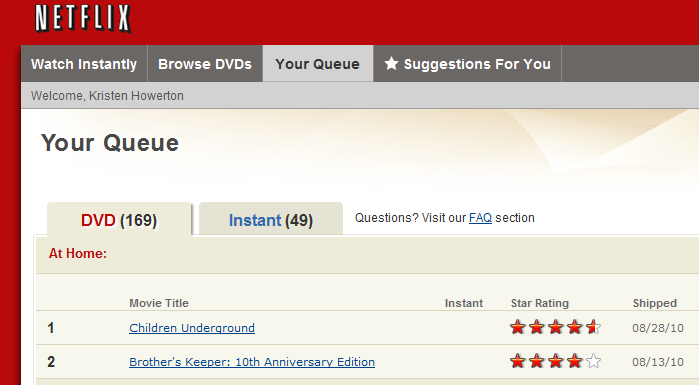Click the star icon beside Suggestions For You

click(x=391, y=64)
